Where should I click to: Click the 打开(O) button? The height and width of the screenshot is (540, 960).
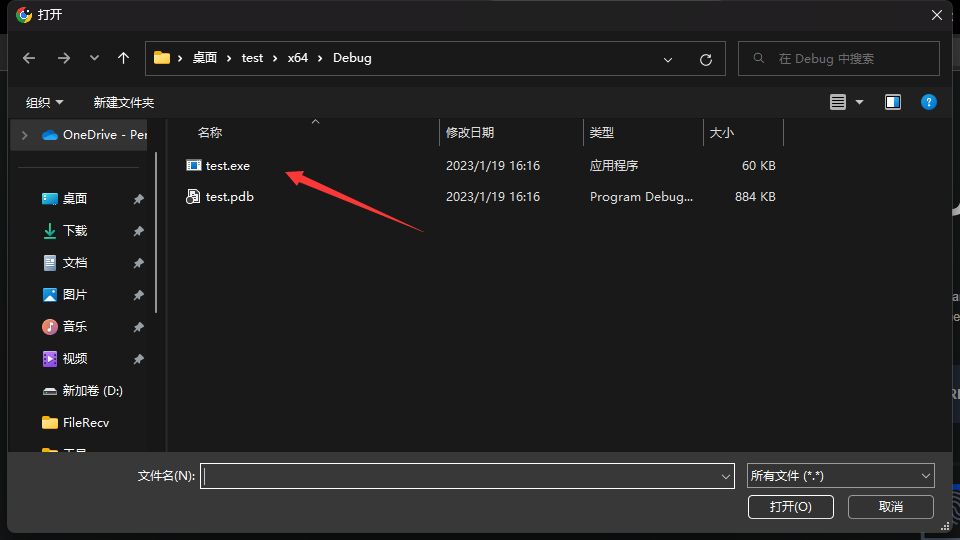click(790, 507)
